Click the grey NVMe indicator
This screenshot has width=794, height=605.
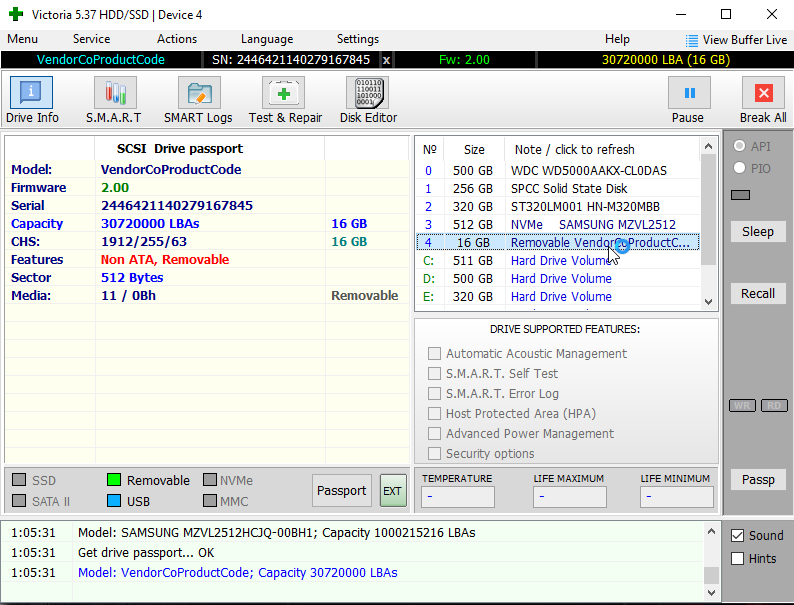210,479
